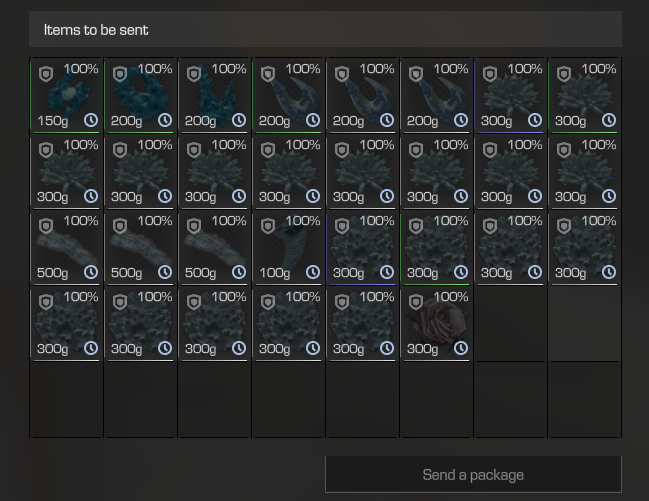Click the shield icon on the first 500g item
The image size is (649, 501).
pos(46,226)
